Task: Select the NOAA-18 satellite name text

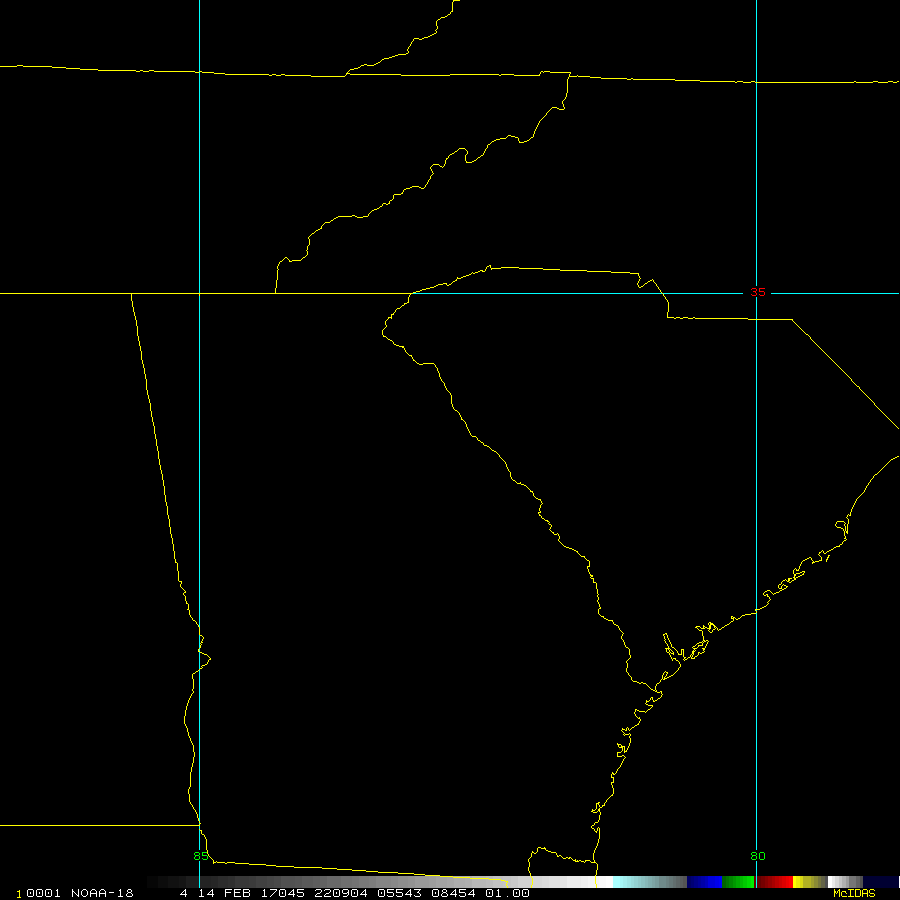Action: tap(102, 893)
